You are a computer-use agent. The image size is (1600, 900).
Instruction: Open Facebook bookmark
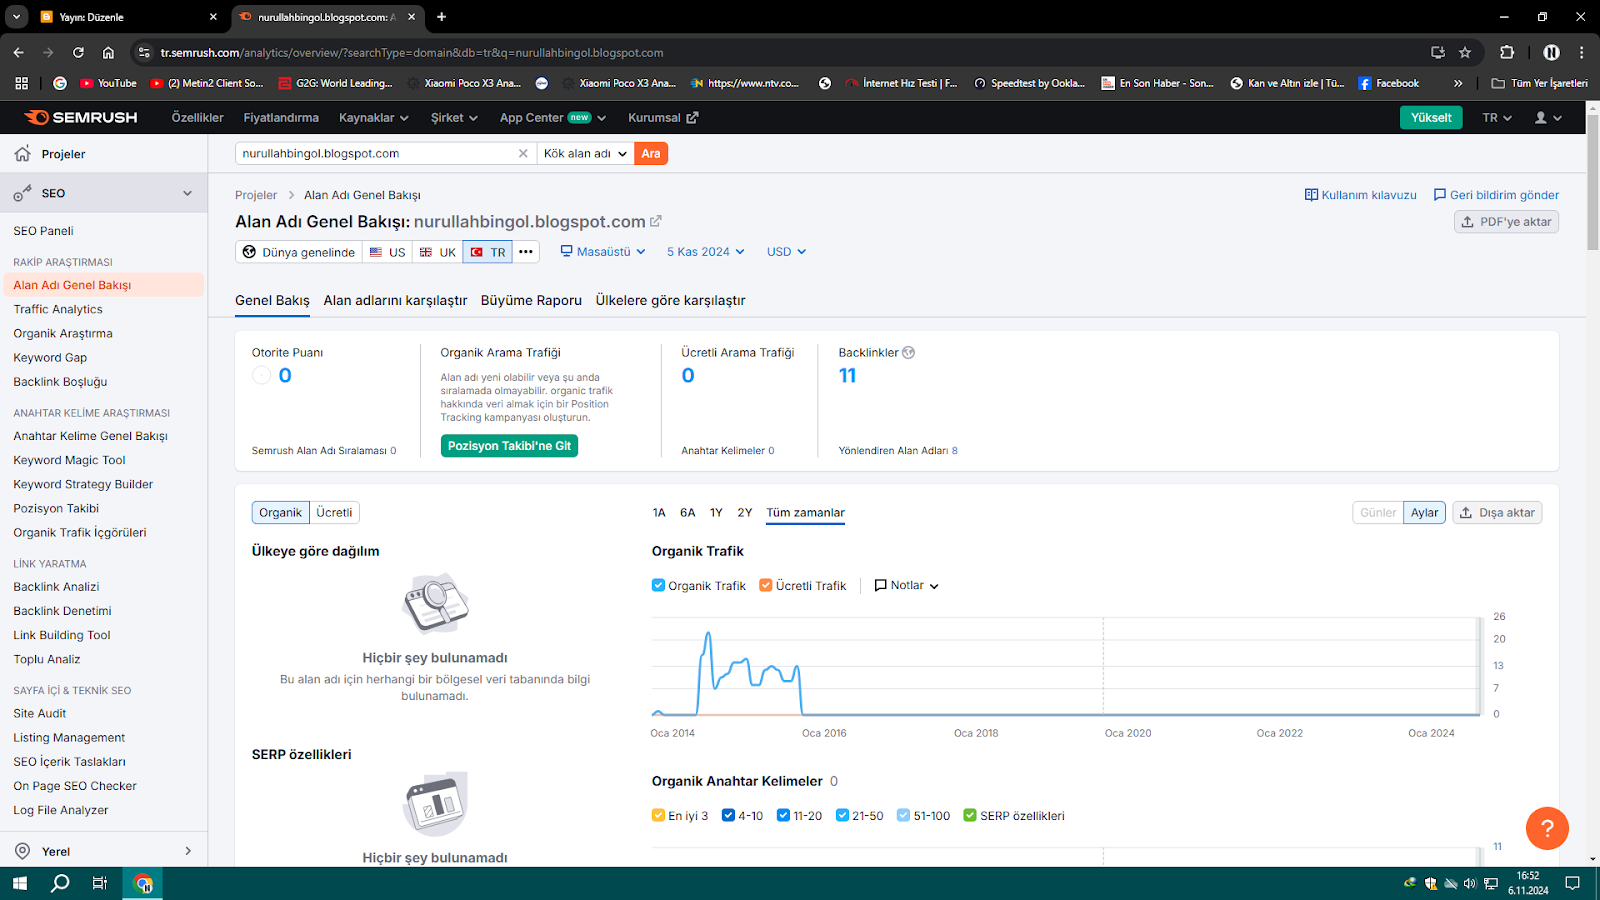click(x=1388, y=83)
